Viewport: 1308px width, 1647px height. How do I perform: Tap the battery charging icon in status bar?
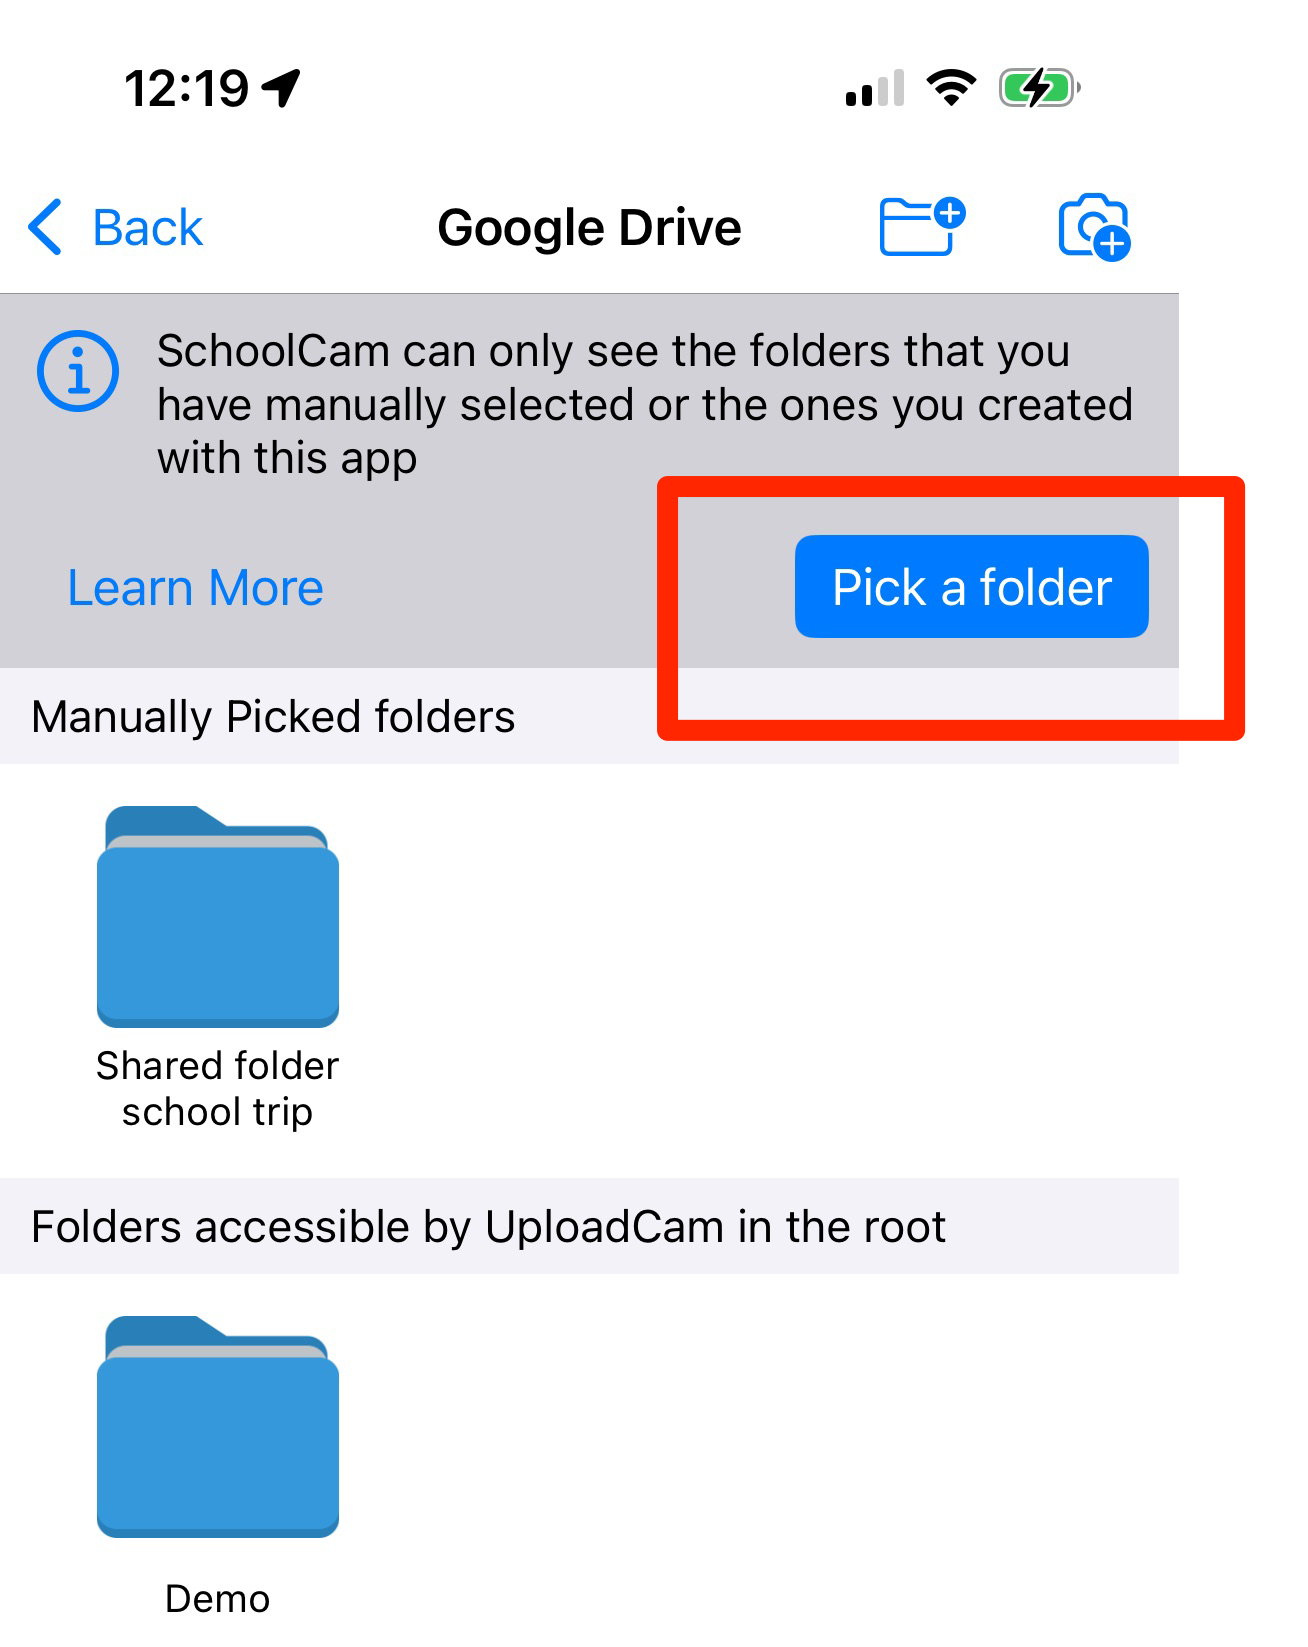coord(1040,88)
